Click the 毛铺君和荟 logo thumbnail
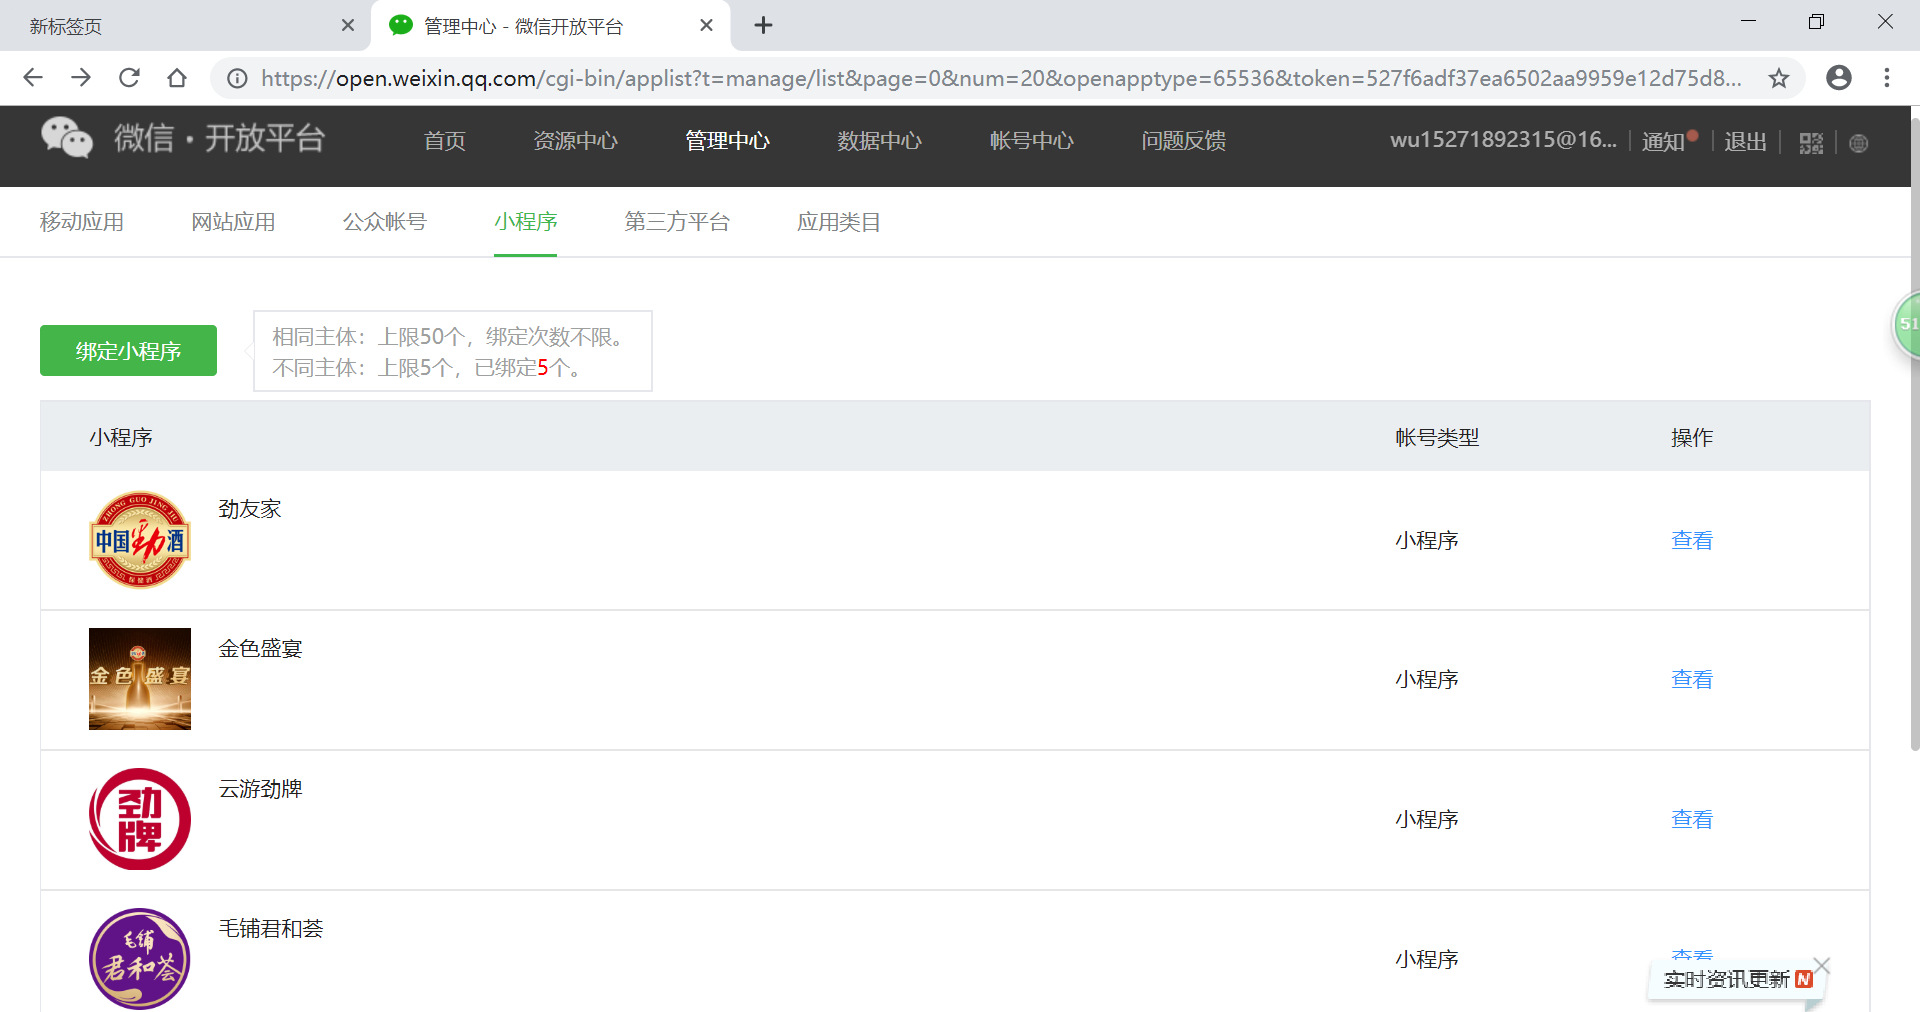The image size is (1920, 1012). click(140, 959)
